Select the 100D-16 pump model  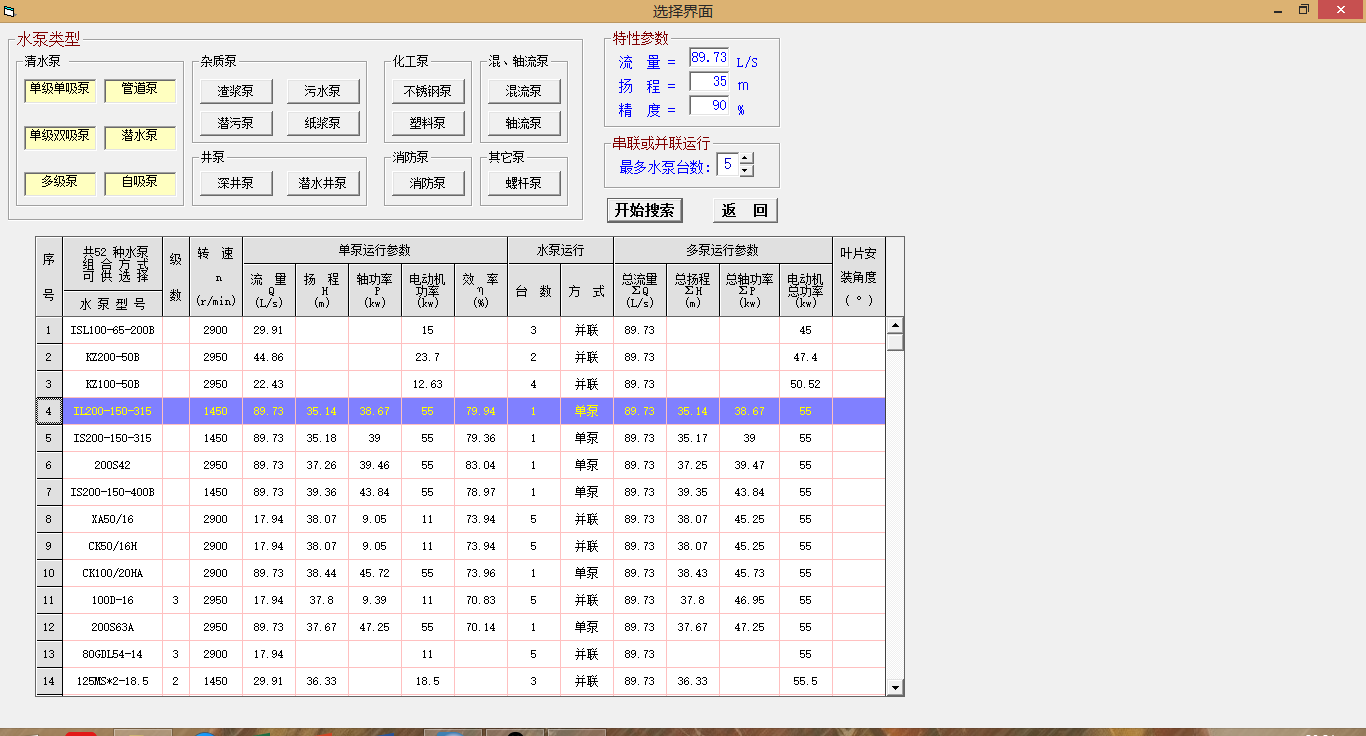point(112,600)
